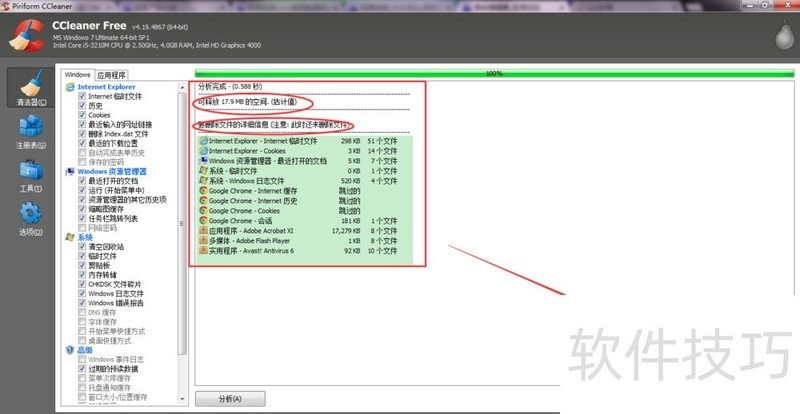800x414 pixels.
Task: Click the Windows 资源管理器 category icon
Action: (x=70, y=172)
